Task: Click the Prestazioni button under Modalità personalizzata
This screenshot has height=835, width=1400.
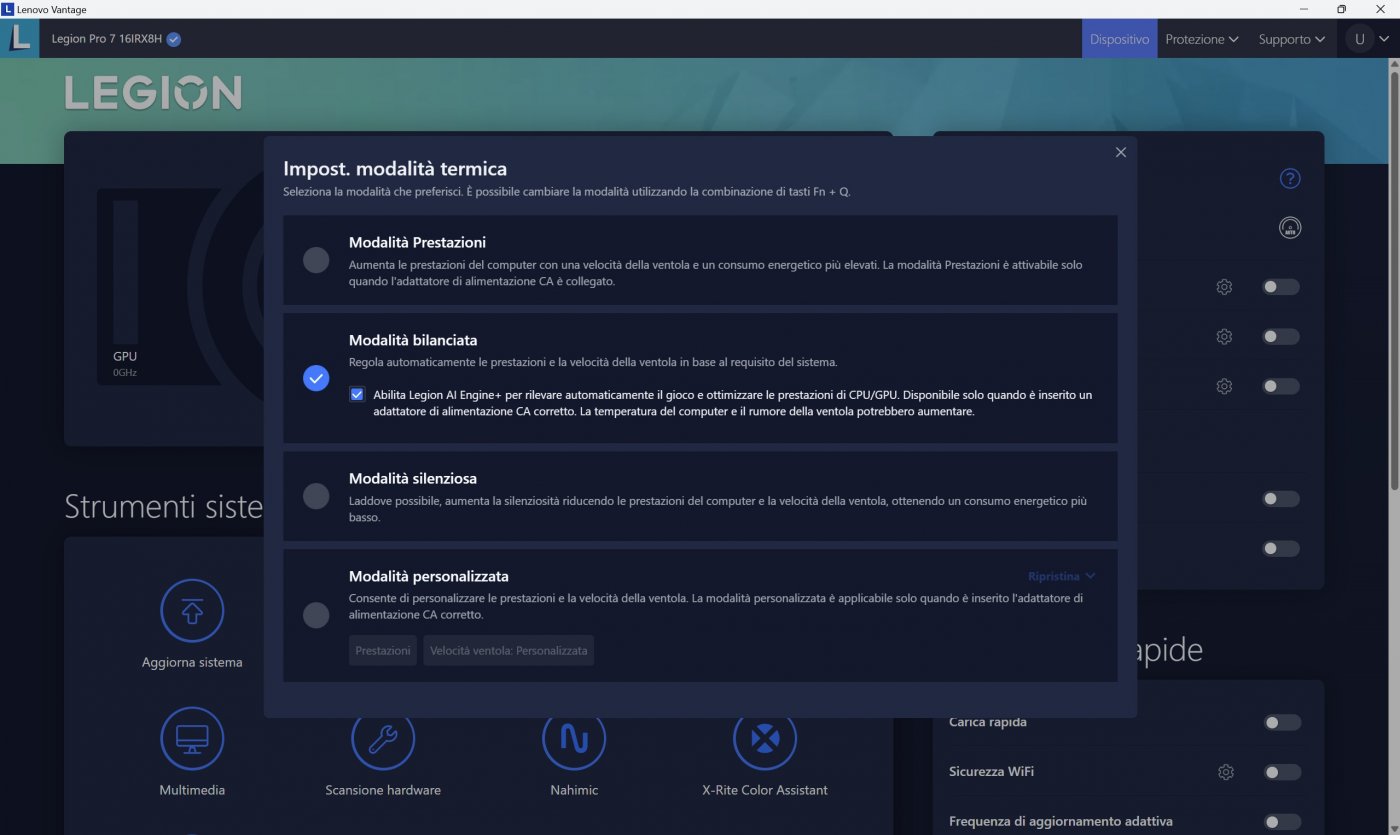Action: (382, 650)
